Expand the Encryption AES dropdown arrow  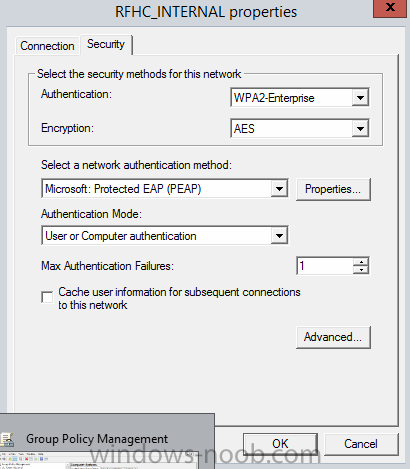(360, 128)
